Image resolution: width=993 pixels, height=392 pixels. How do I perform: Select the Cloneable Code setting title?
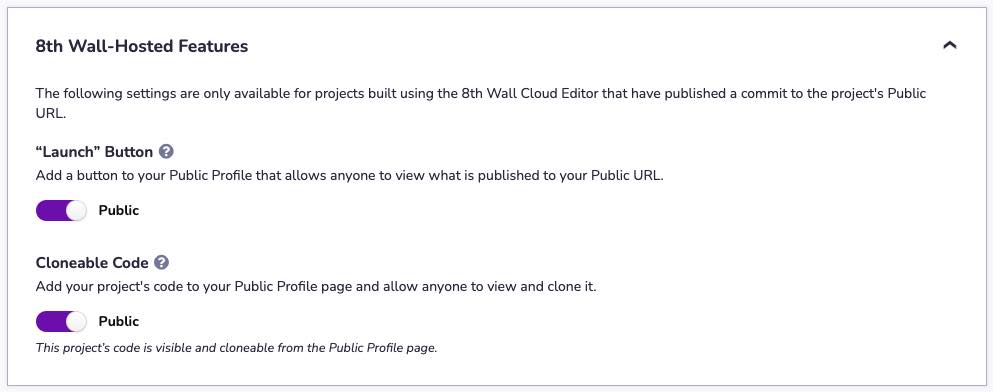92,263
